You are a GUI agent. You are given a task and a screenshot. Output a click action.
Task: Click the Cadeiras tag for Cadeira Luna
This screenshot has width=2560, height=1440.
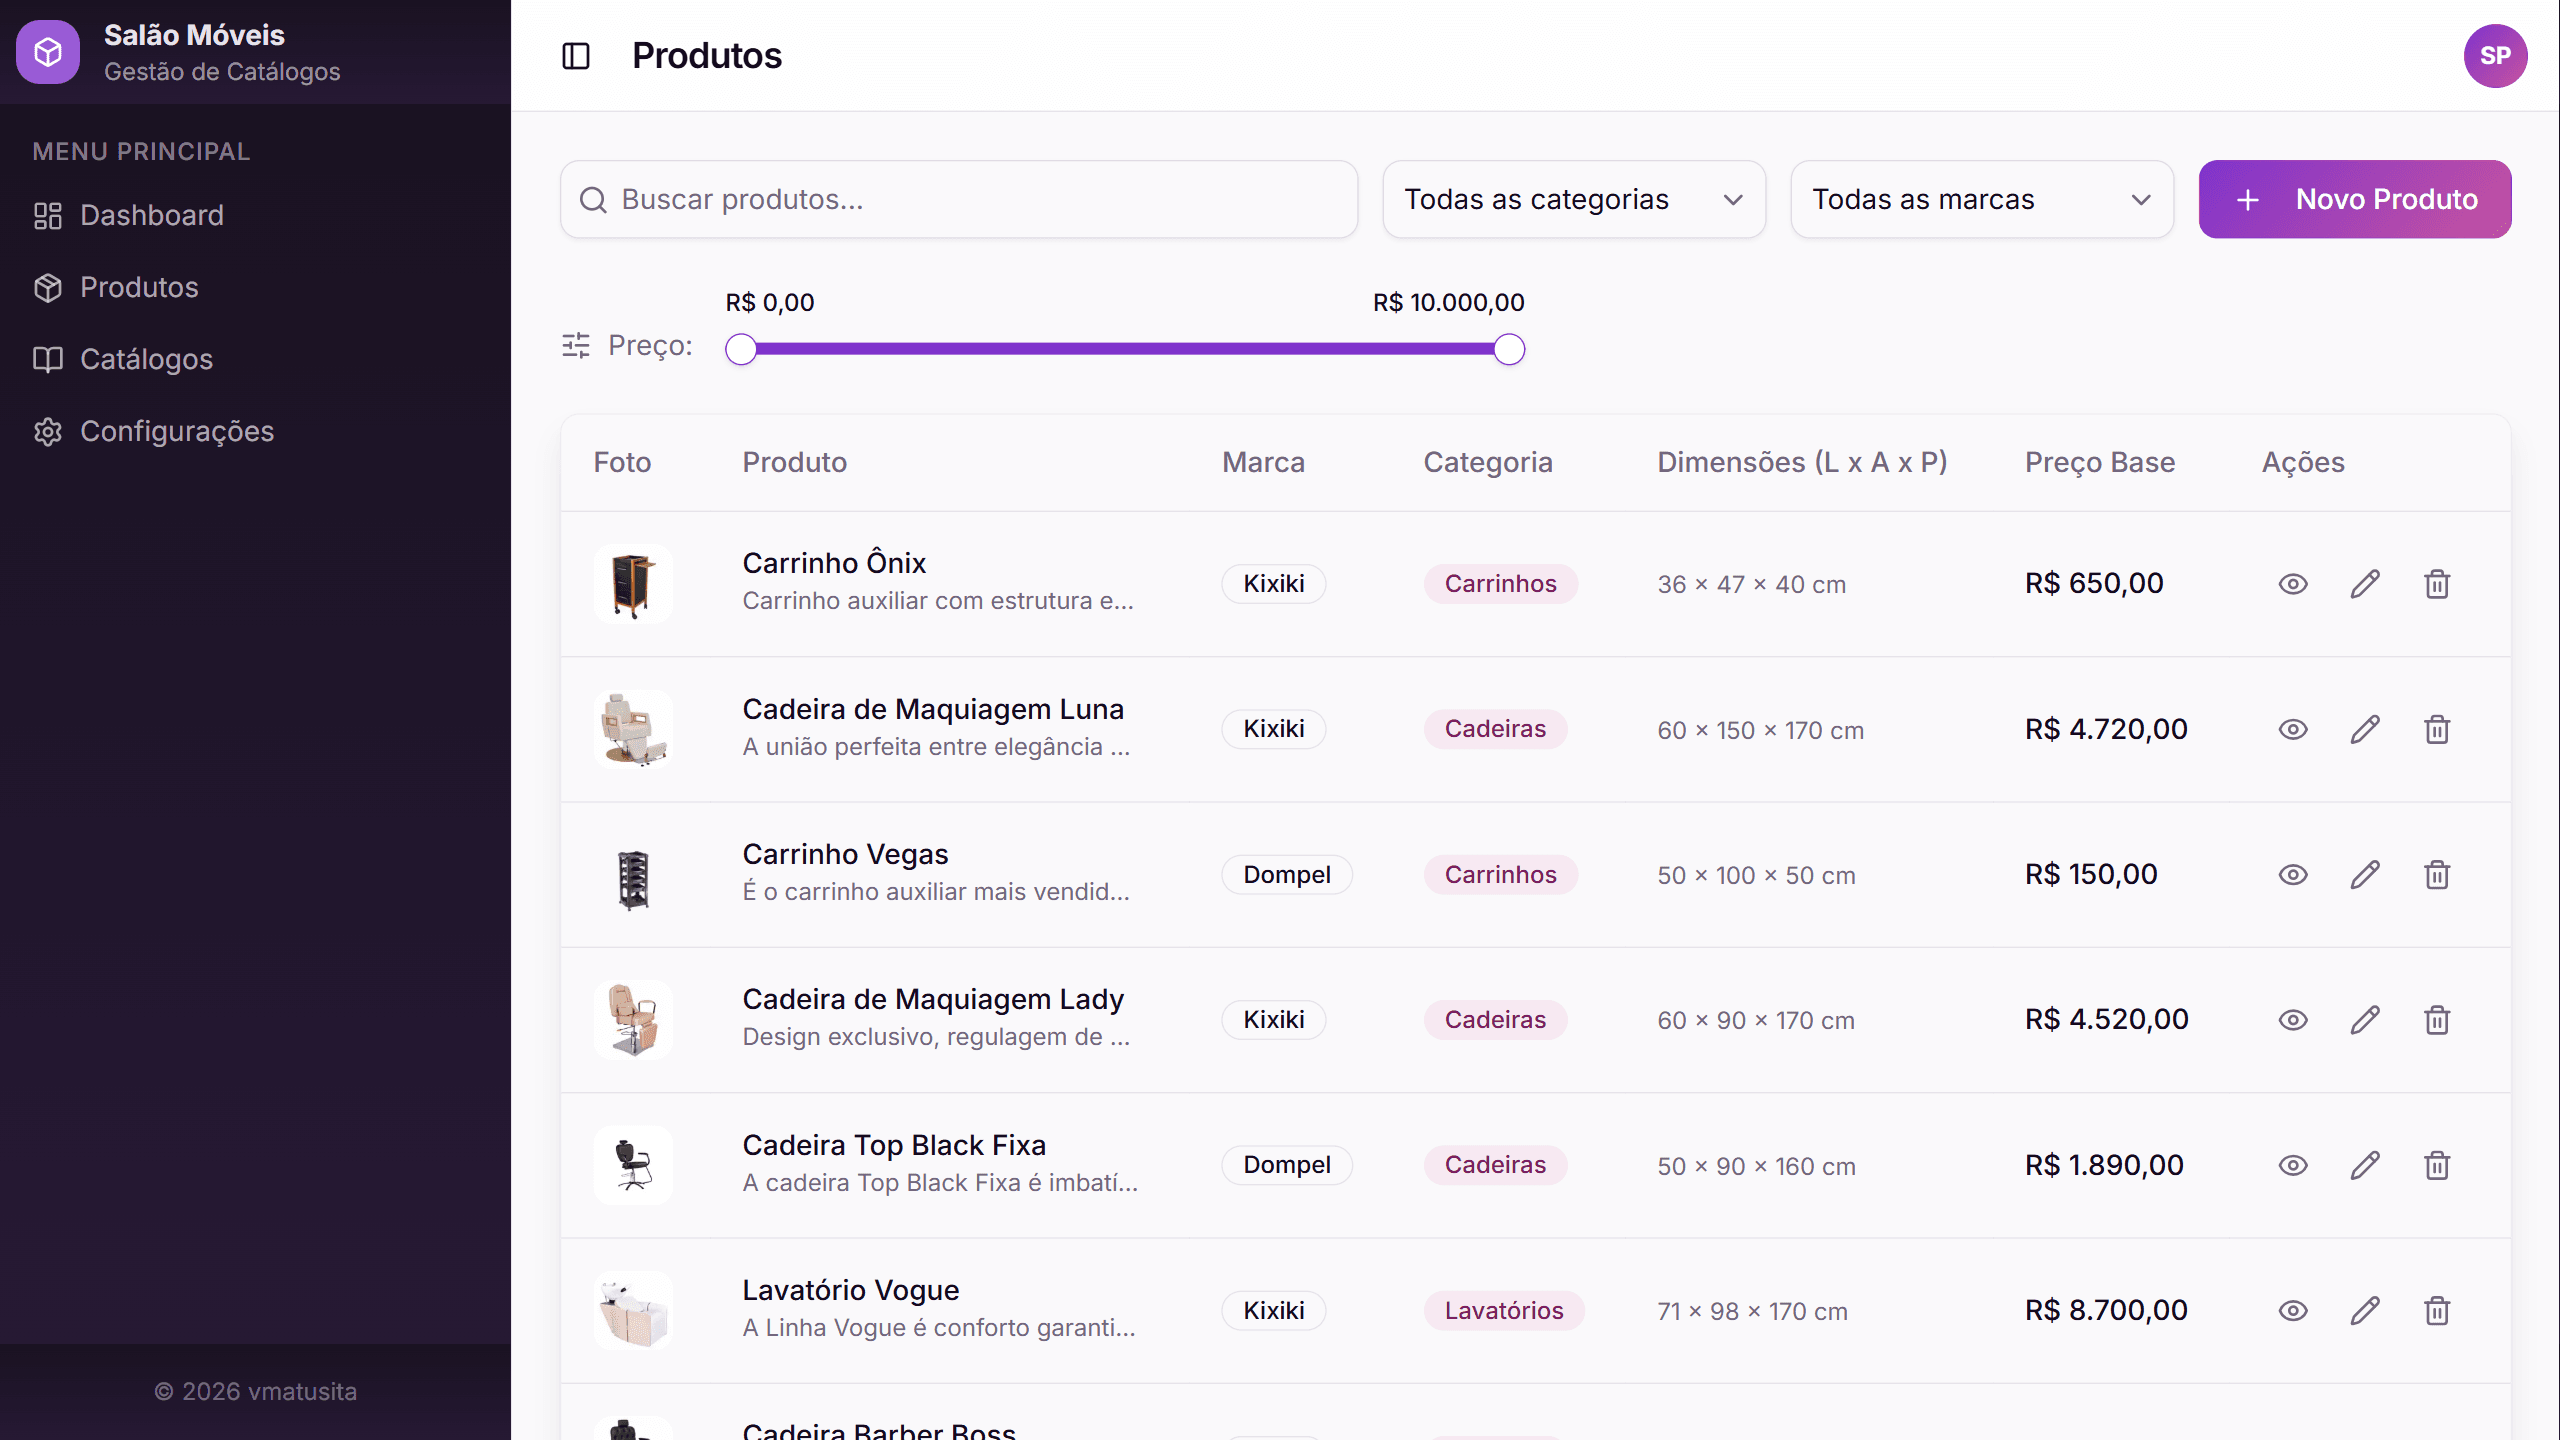coord(1495,729)
